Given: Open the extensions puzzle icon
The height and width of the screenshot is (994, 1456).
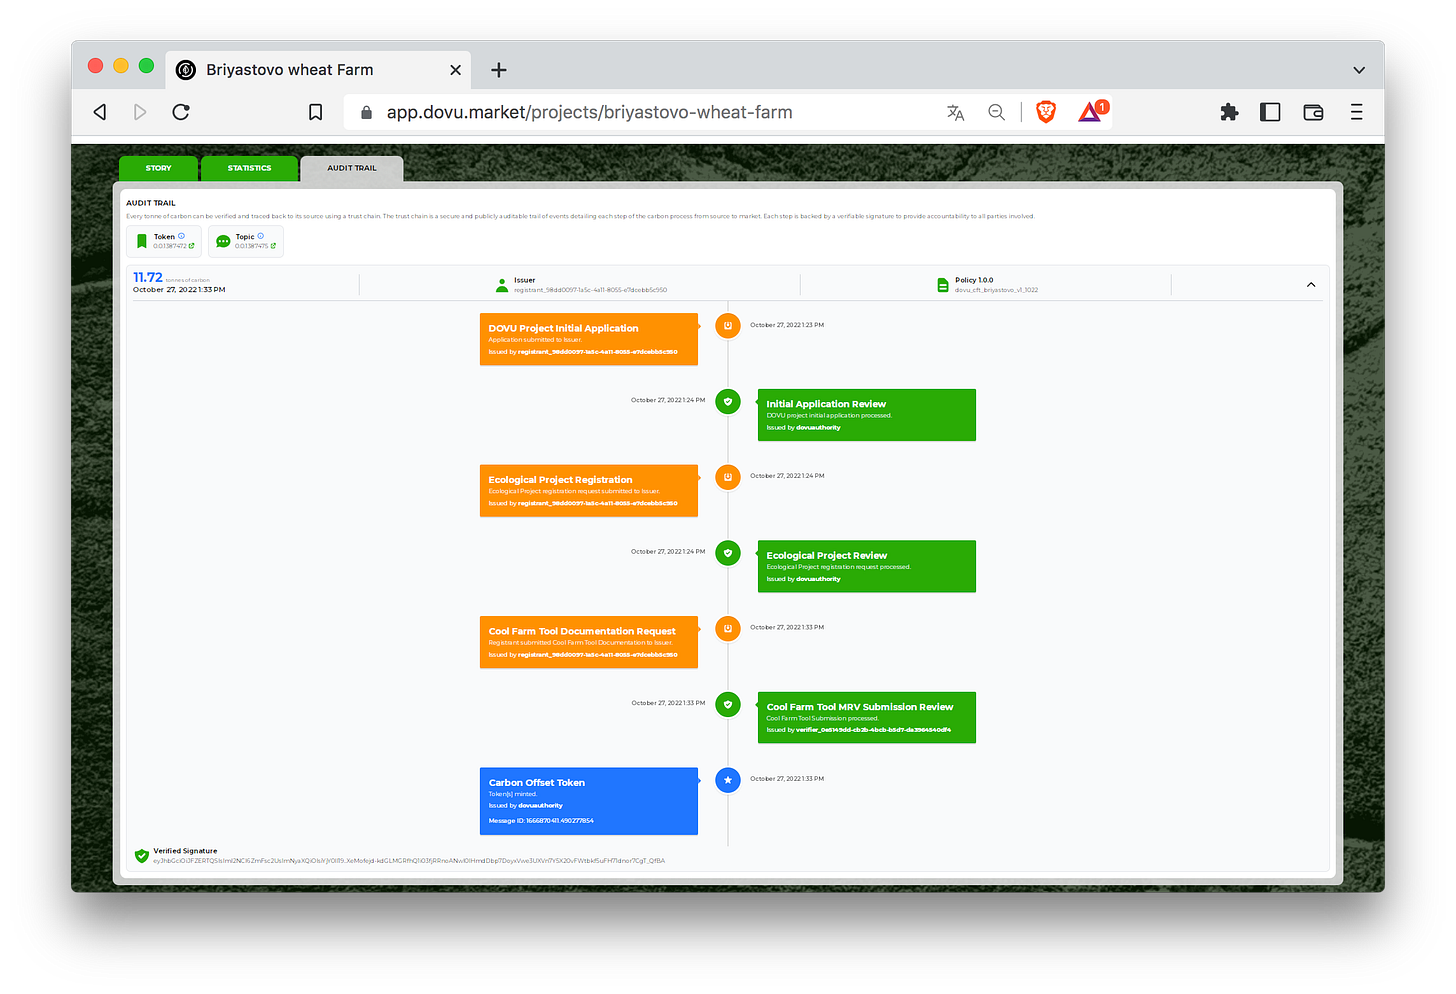Looking at the screenshot, I should [1229, 112].
